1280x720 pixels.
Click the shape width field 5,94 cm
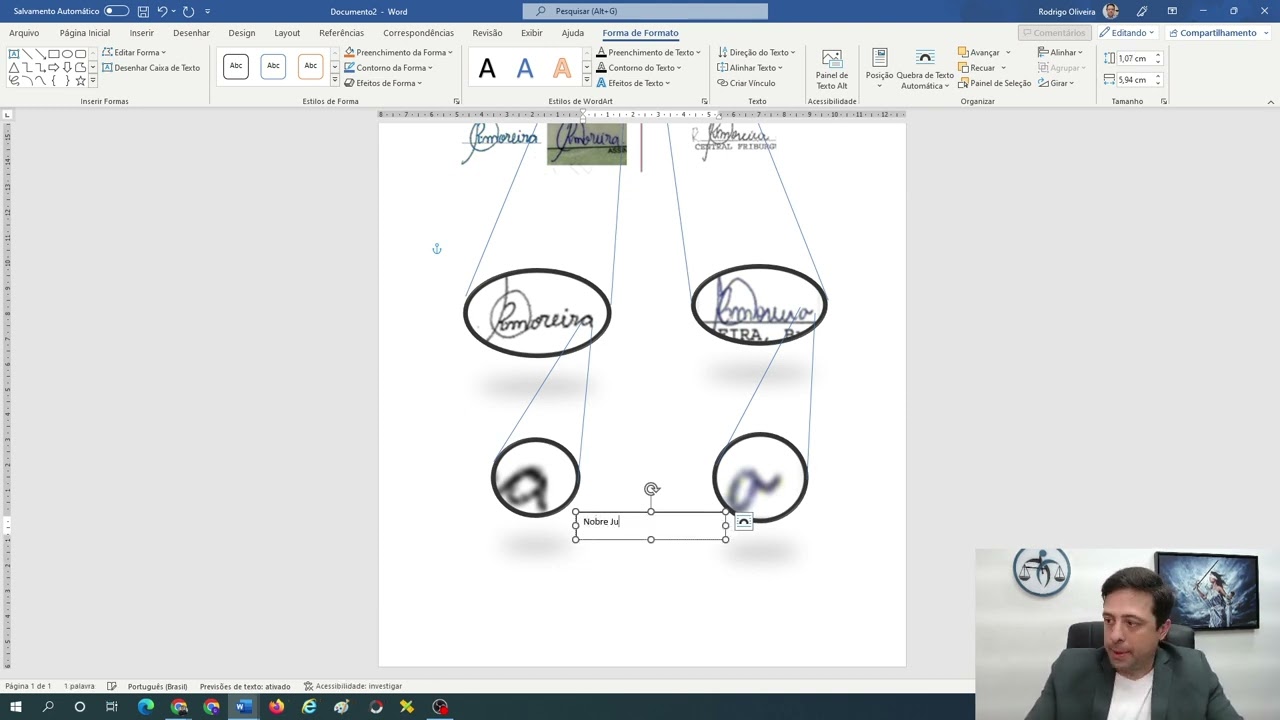pos(1135,80)
